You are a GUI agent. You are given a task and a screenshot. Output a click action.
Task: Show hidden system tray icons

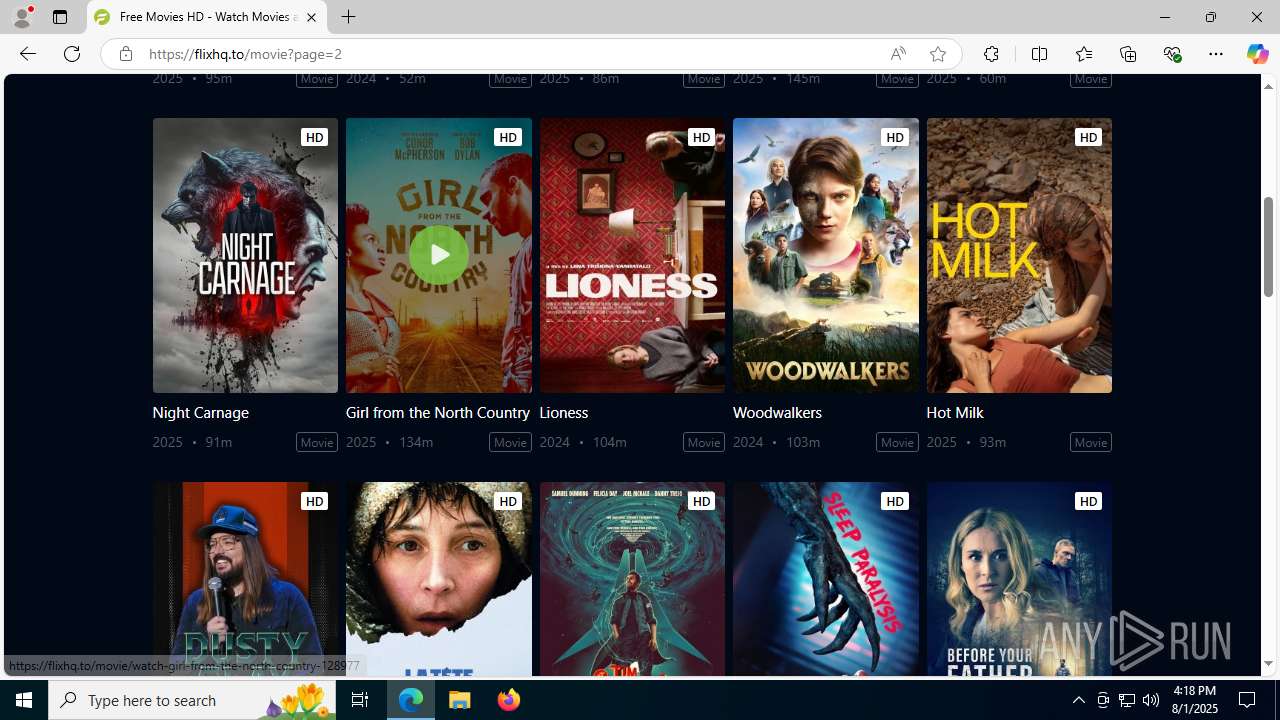(x=1078, y=700)
